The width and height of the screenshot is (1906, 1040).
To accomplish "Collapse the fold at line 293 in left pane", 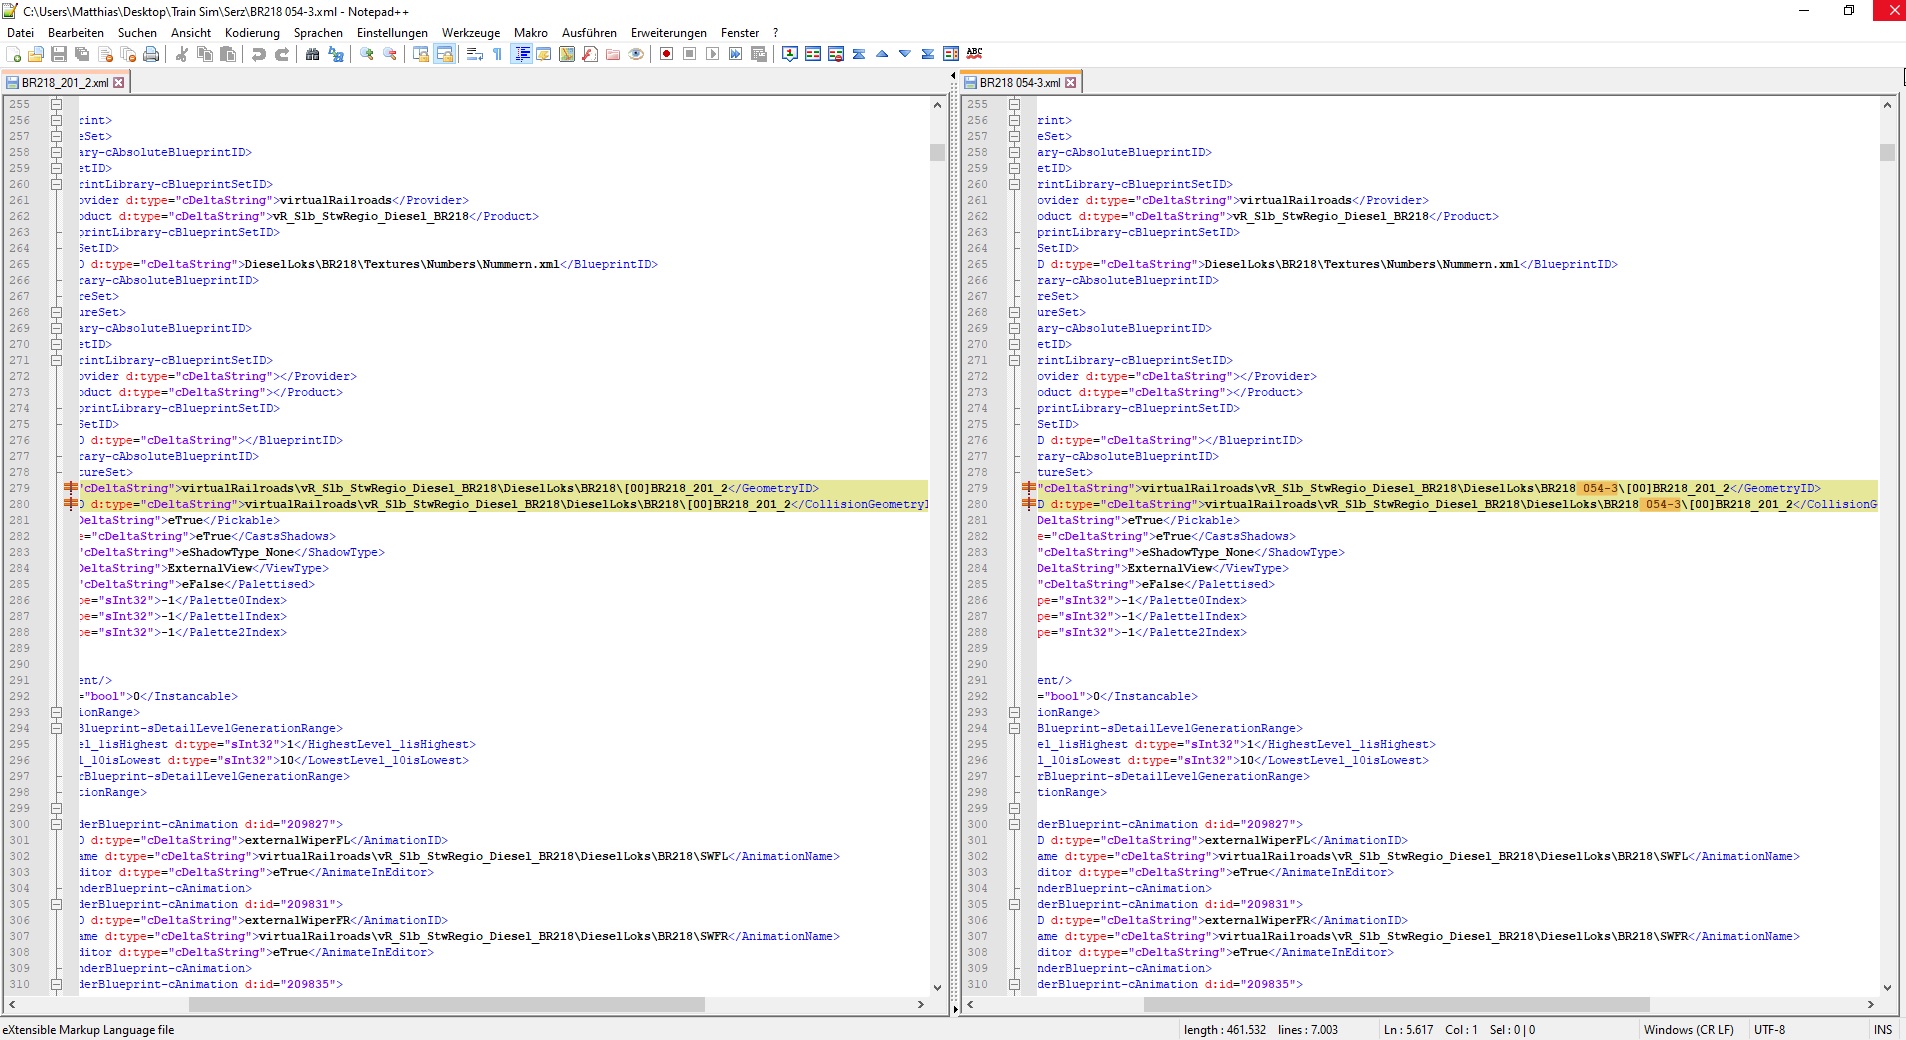I will click(57, 712).
